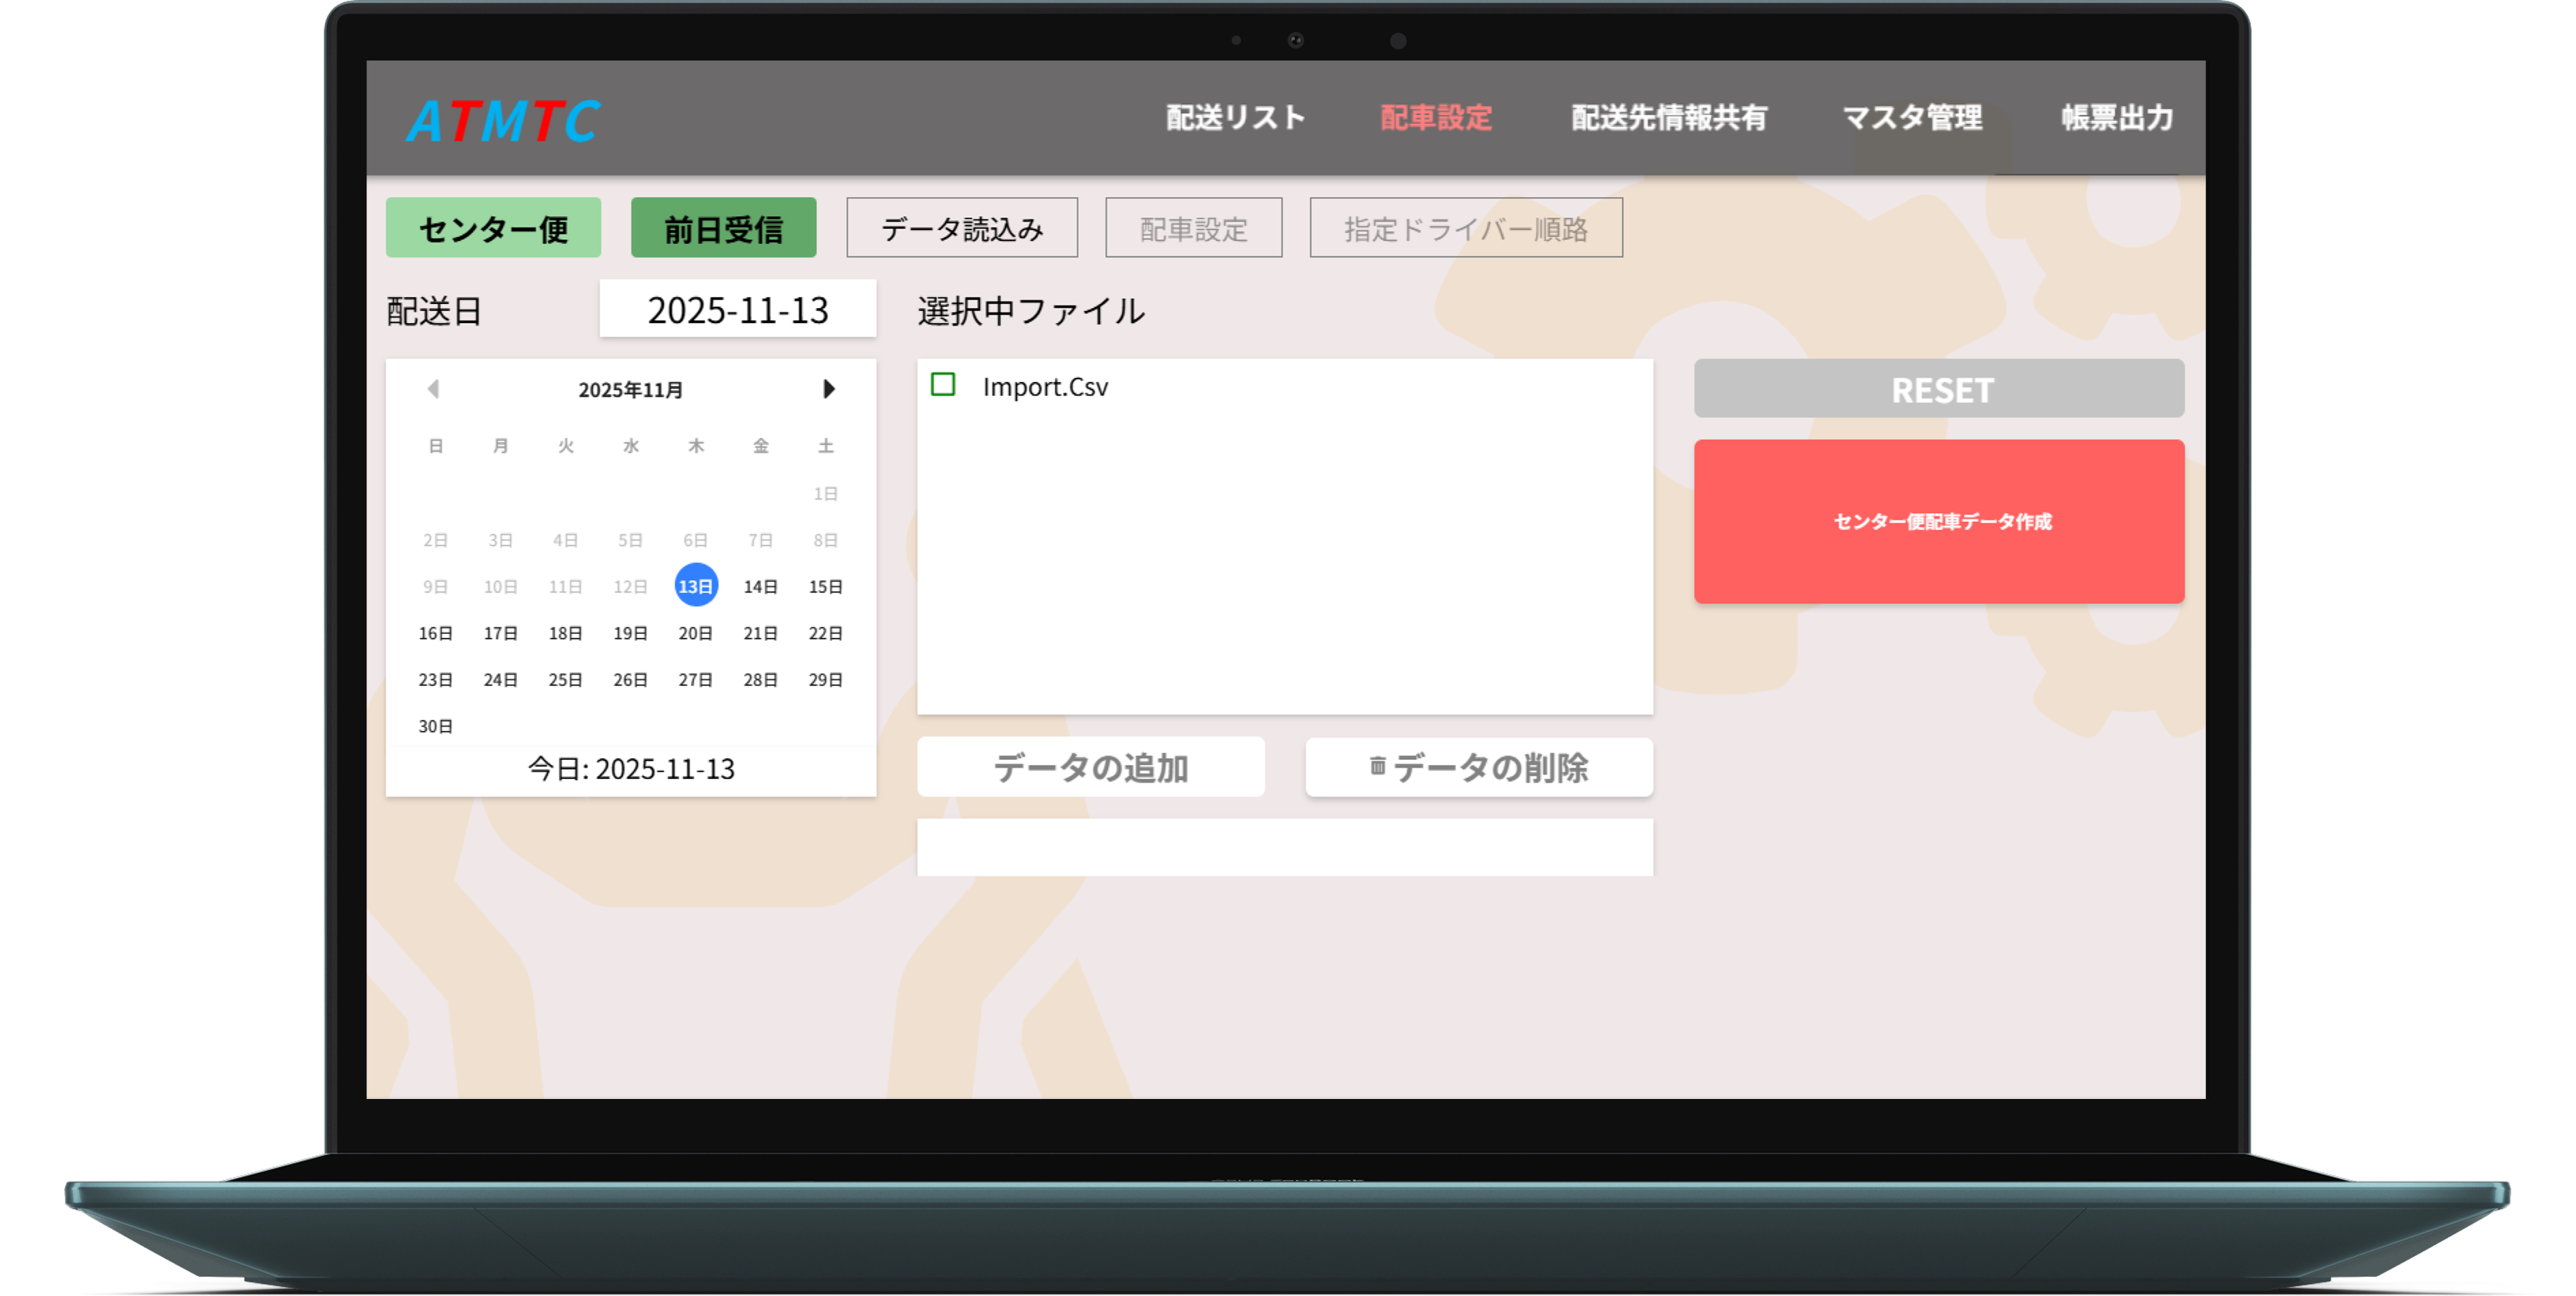Go to previous month in calendar

[x=433, y=389]
